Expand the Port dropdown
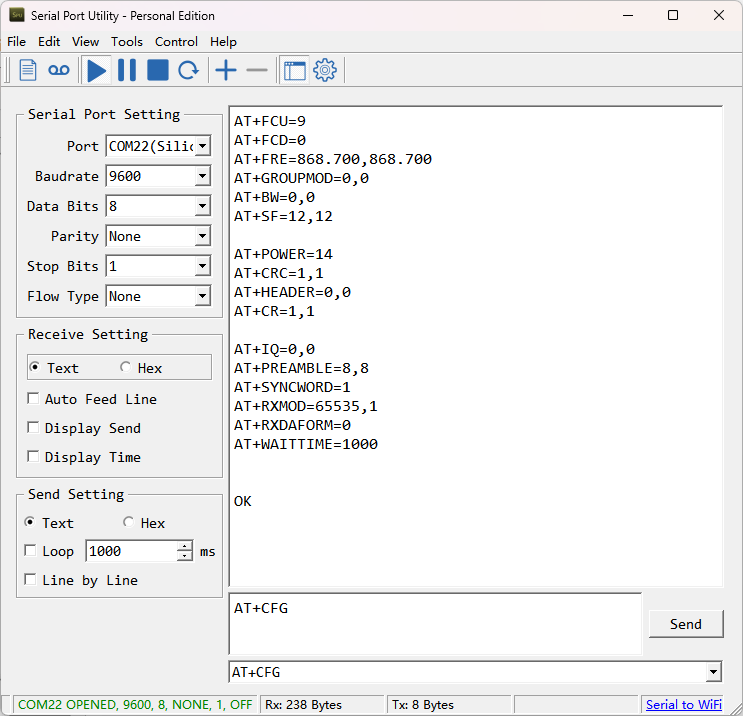This screenshot has width=743, height=716. 202,146
